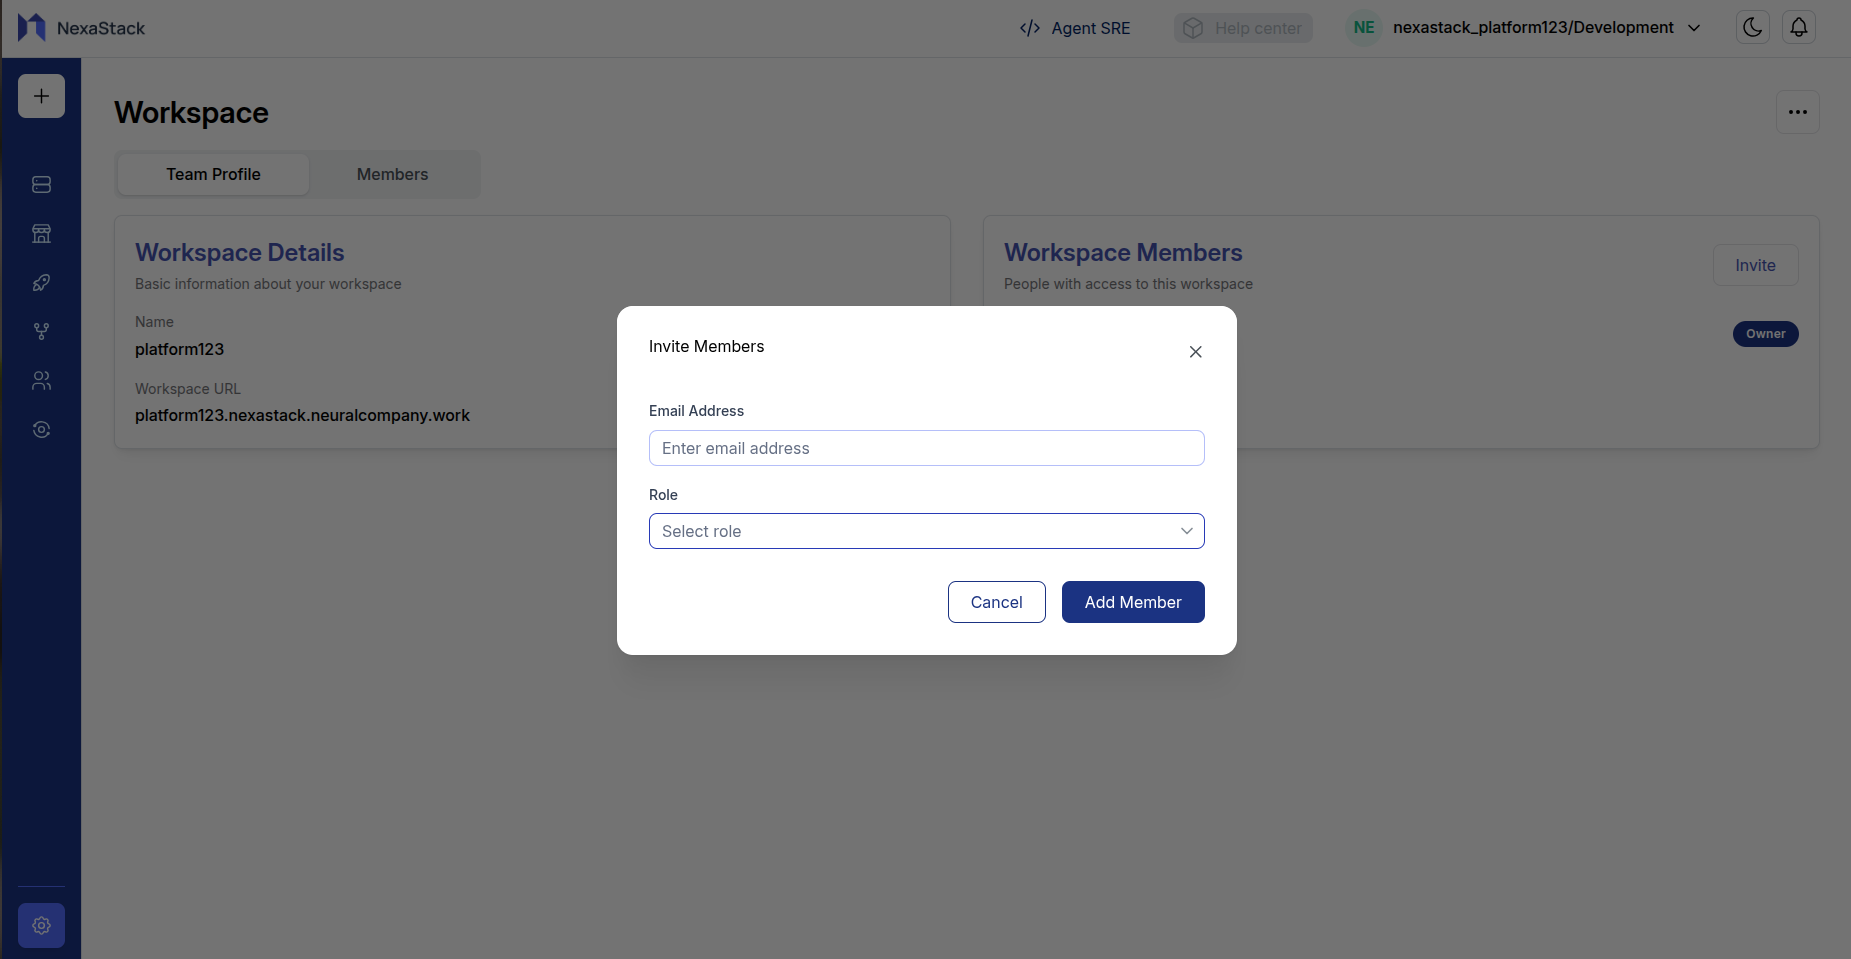The image size is (1851, 959).
Task: Click the Add Member button
Action: (1132, 601)
